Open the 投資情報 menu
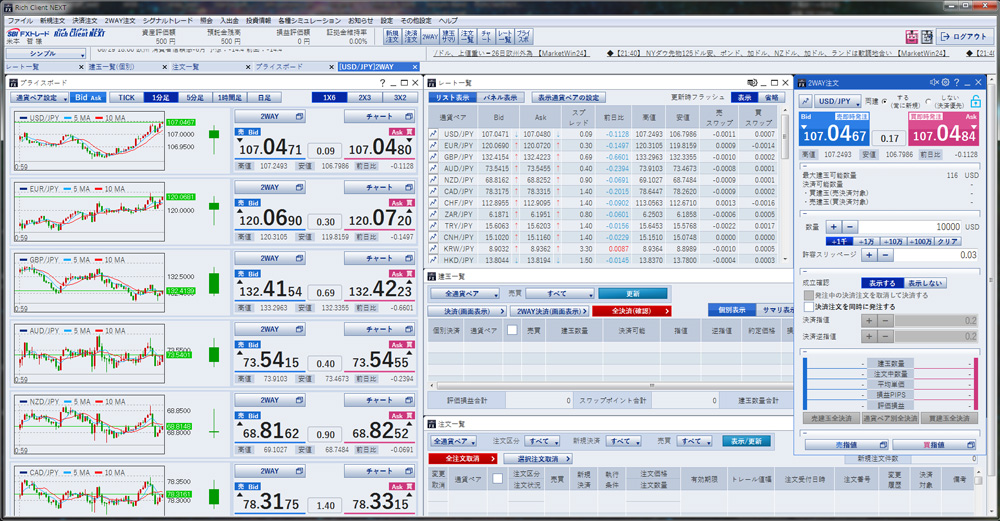The image size is (1000, 521). click(x=258, y=20)
